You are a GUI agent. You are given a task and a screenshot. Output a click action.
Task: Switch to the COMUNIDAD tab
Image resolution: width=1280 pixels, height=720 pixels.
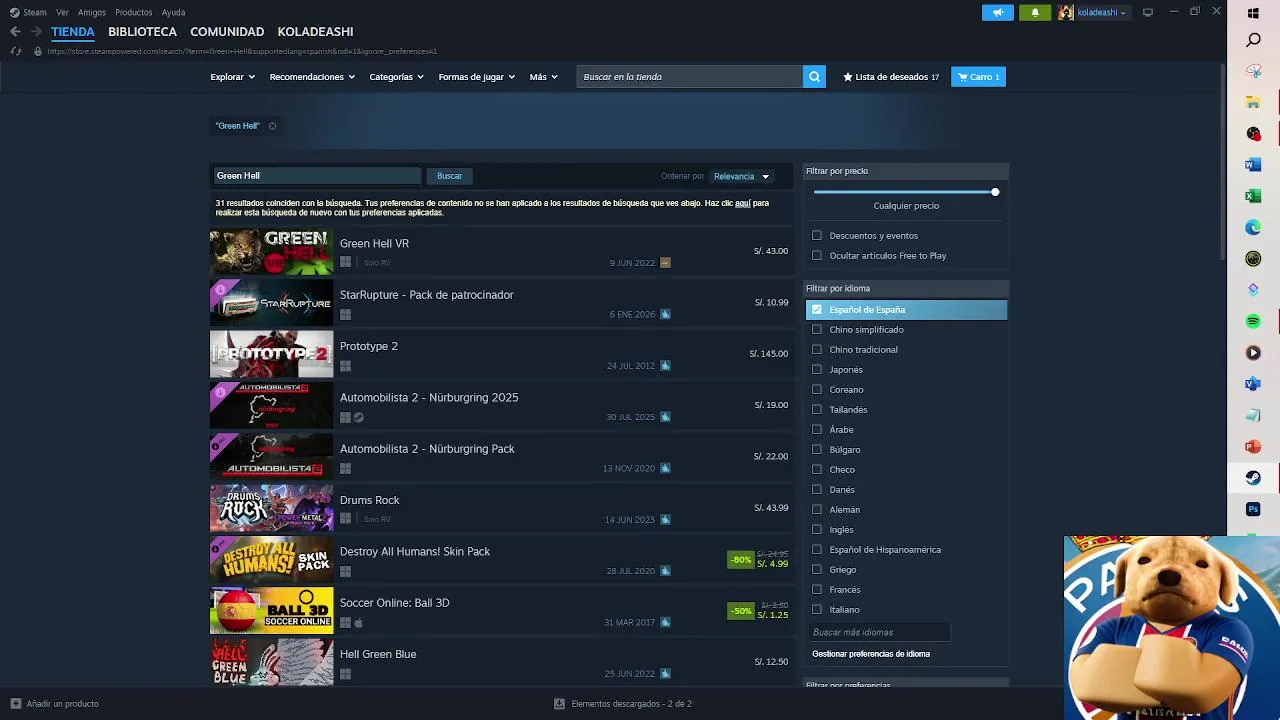click(227, 32)
